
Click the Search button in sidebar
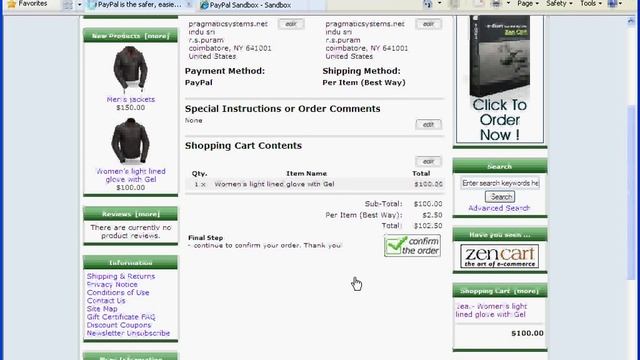coord(500,197)
